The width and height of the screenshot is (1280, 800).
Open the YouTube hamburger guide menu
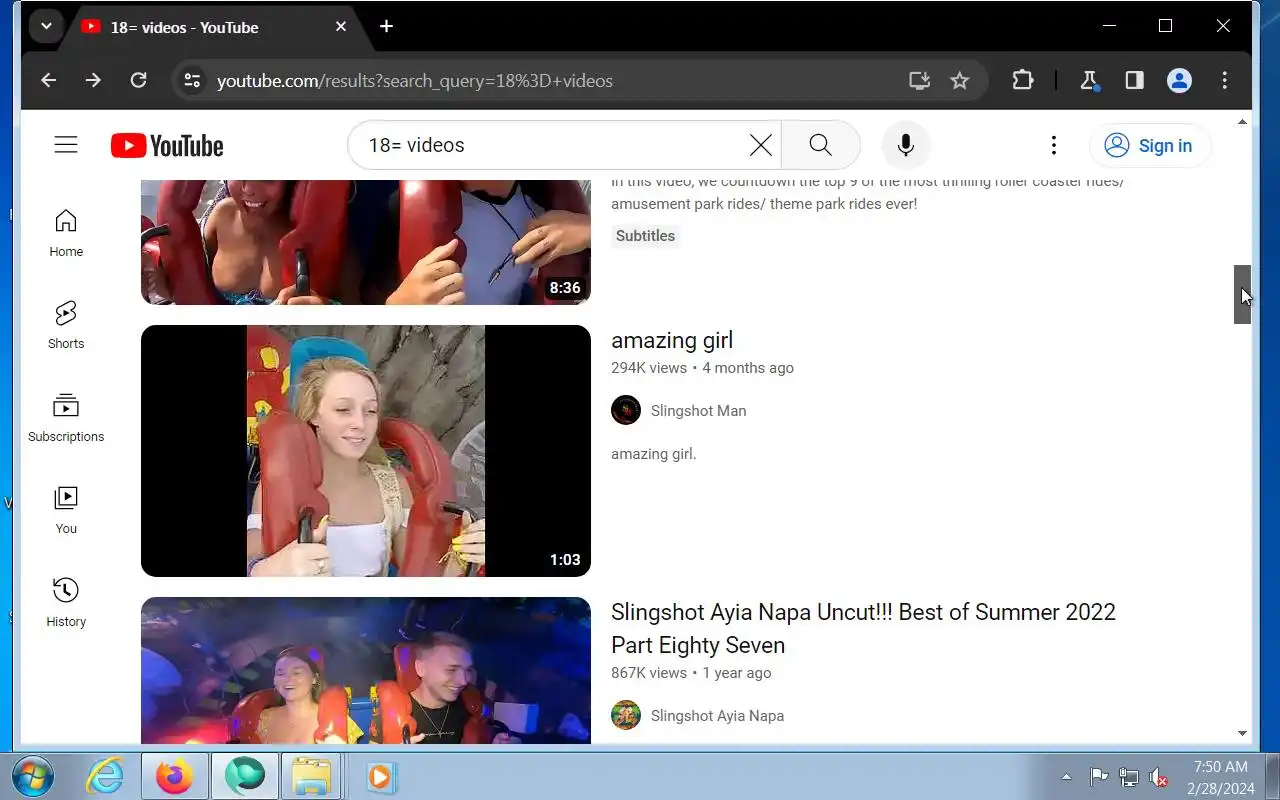tap(66, 145)
